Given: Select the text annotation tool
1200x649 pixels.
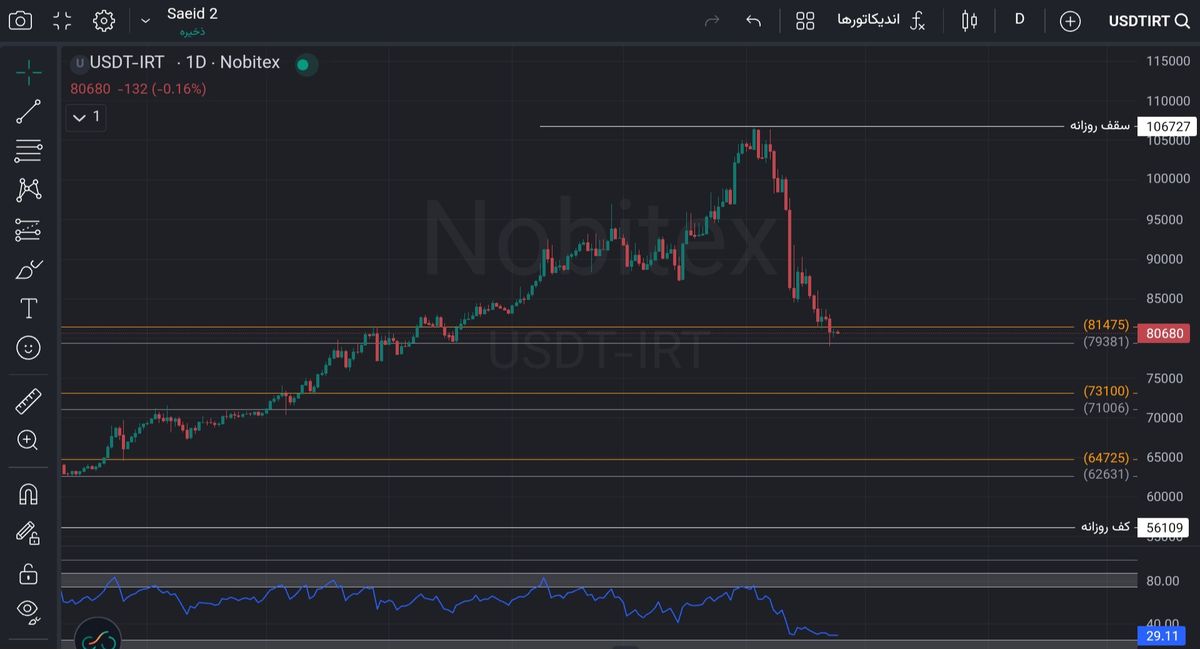Looking at the screenshot, I should 29,308.
